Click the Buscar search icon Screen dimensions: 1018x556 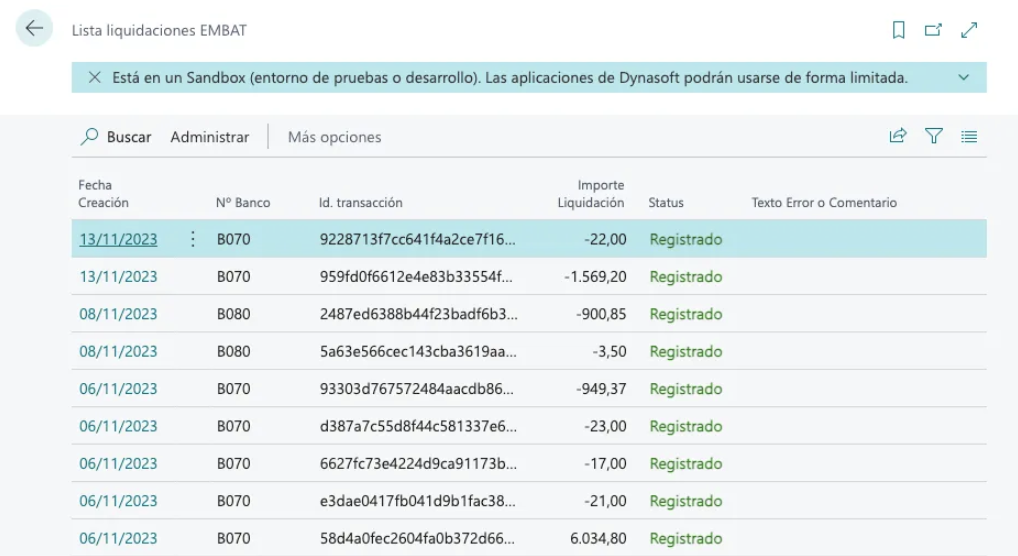(x=90, y=136)
